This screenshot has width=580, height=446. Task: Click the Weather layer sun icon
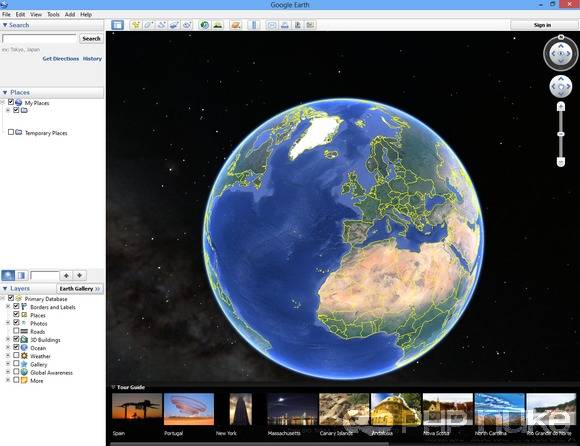coord(24,356)
